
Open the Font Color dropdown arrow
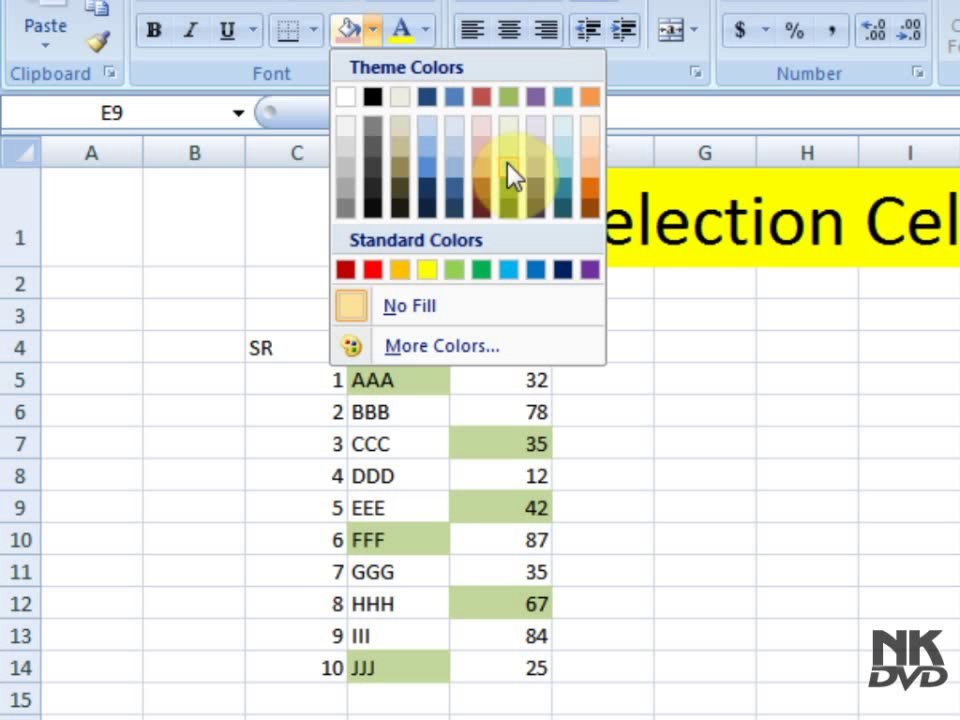(x=426, y=29)
